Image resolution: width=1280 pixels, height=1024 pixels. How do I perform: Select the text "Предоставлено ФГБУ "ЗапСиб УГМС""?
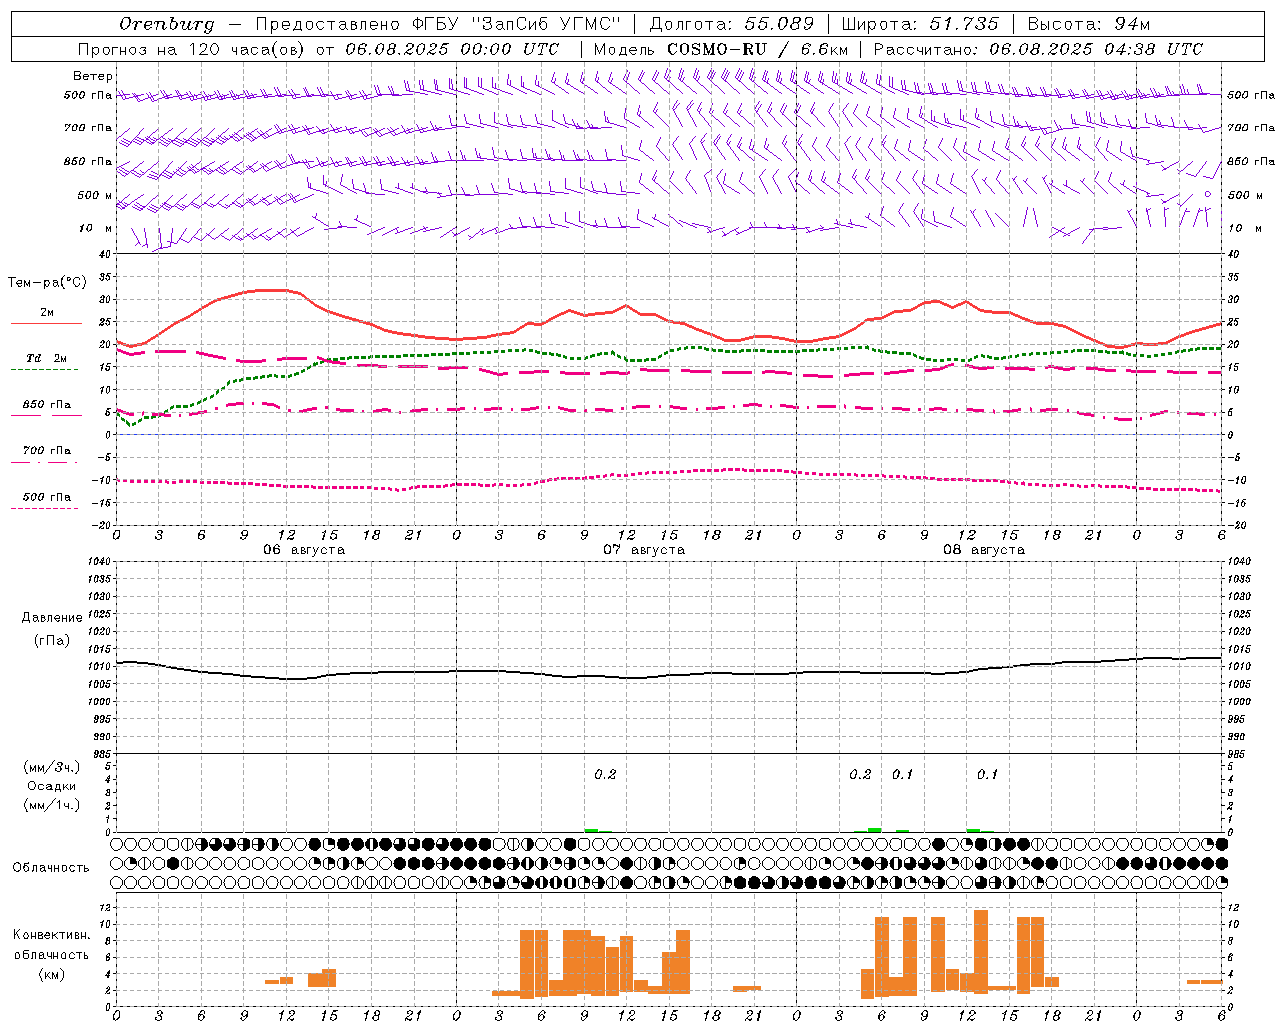439,24
